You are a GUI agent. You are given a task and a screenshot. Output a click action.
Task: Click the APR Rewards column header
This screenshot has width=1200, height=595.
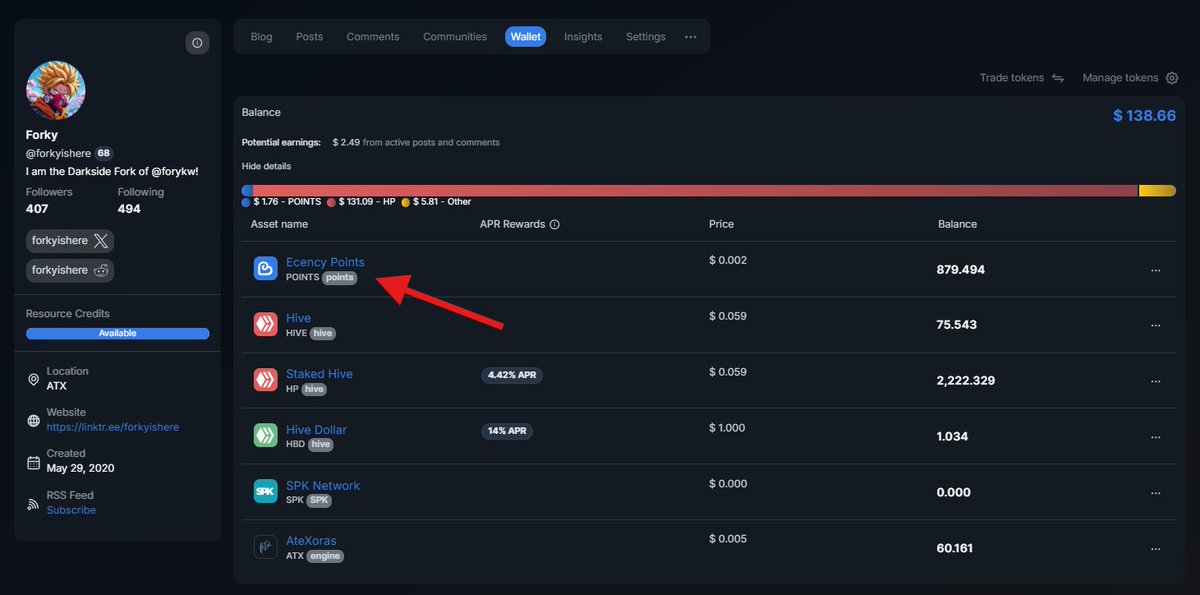513,224
